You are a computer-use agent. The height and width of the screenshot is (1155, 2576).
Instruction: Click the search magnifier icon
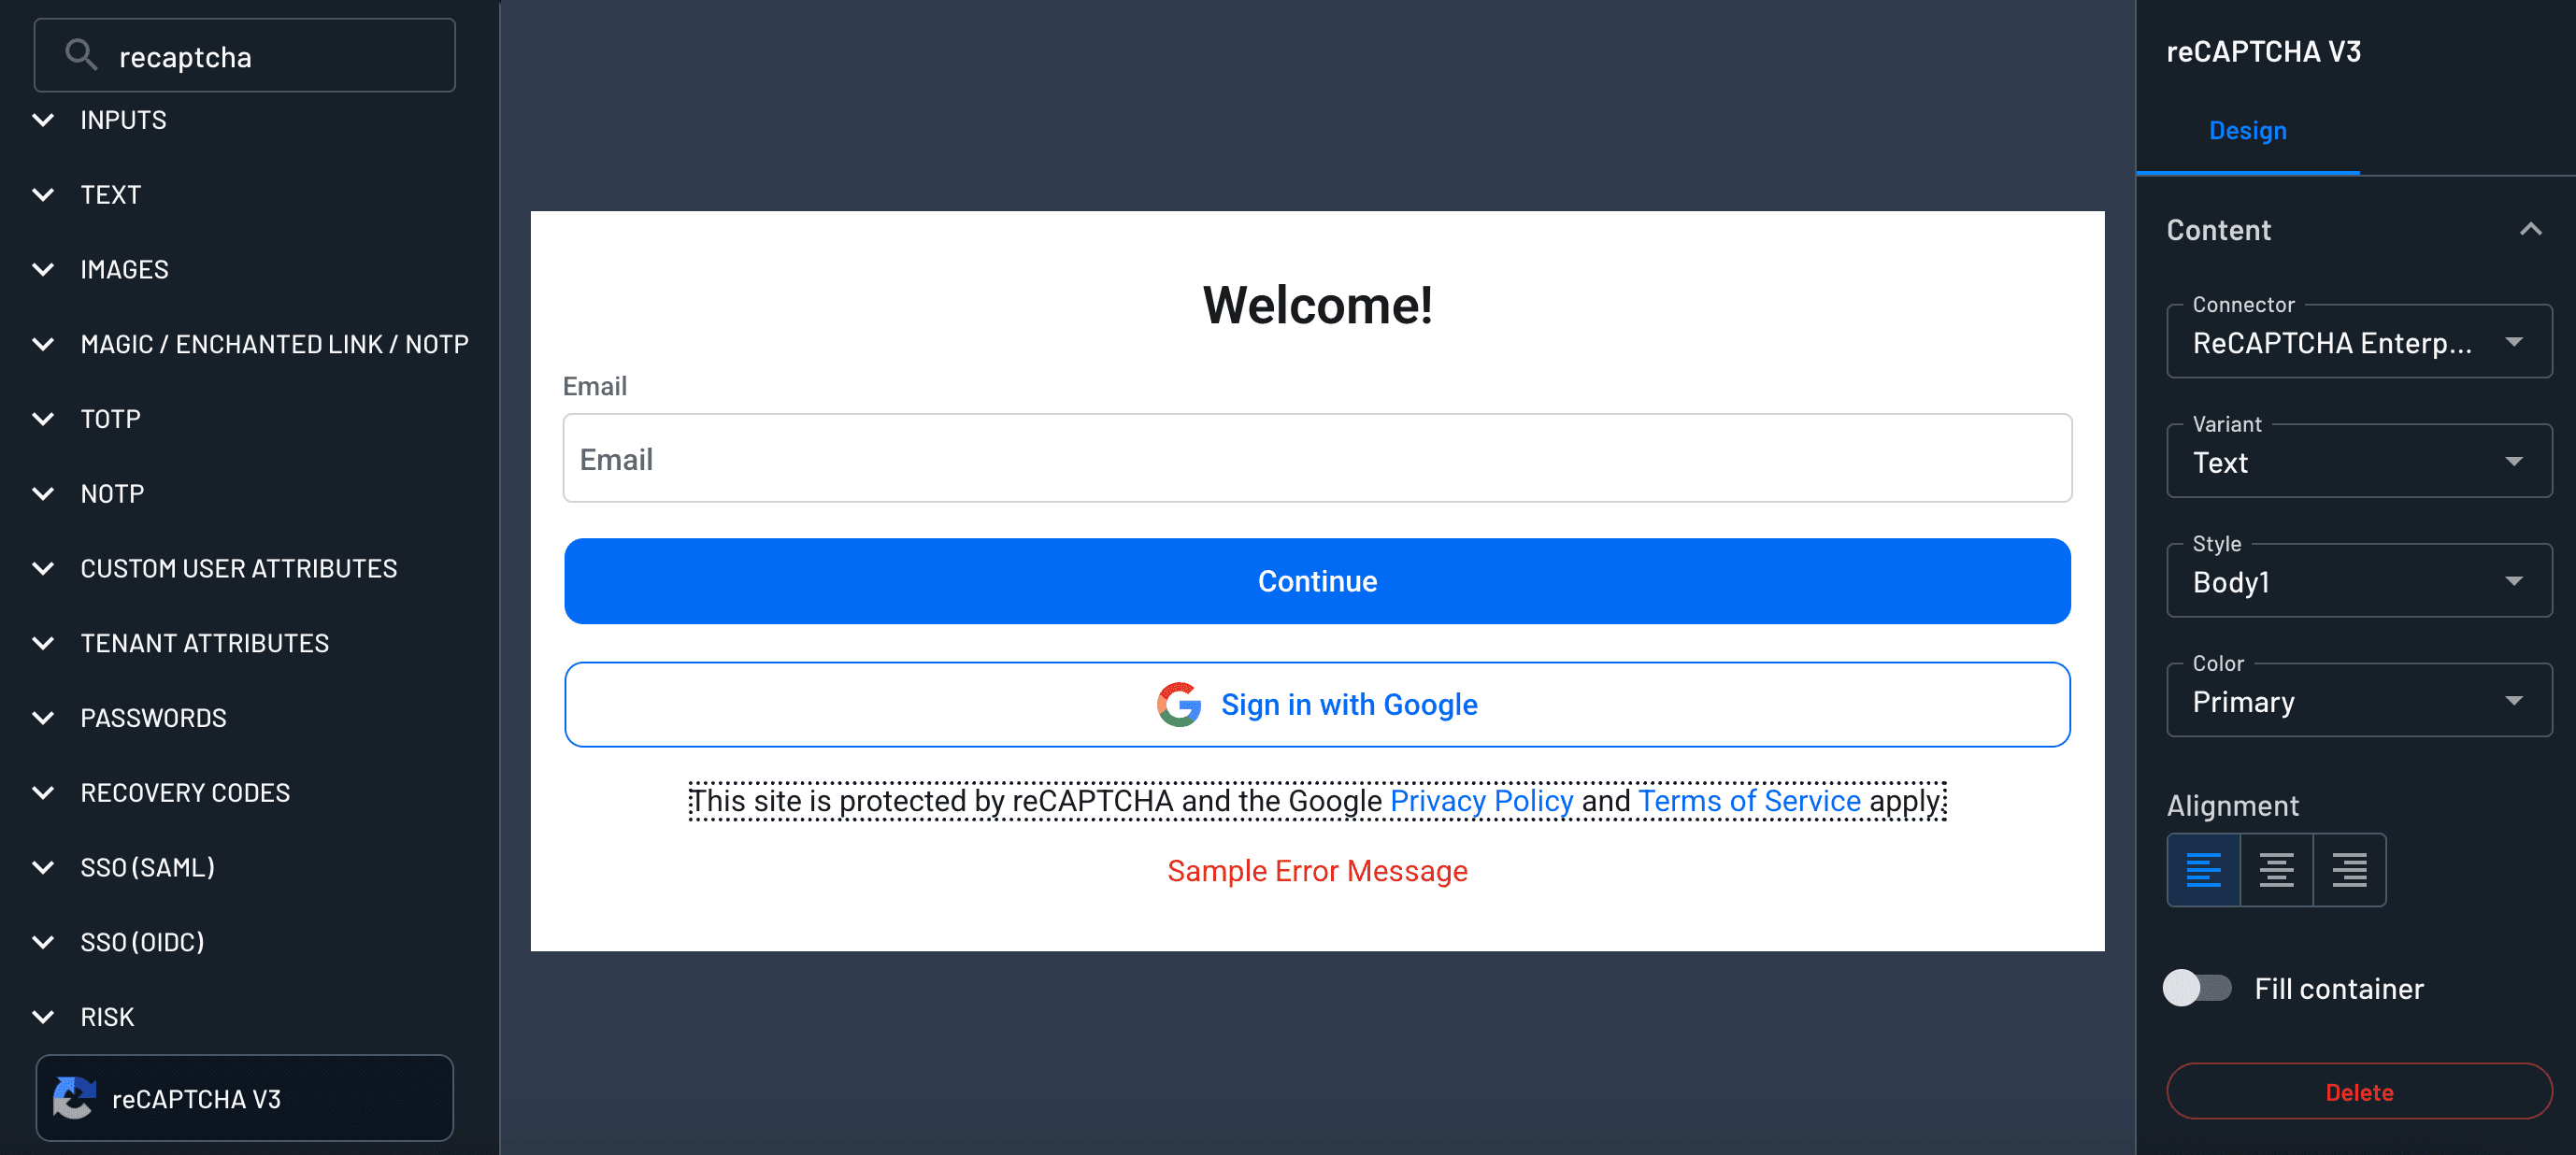point(80,55)
